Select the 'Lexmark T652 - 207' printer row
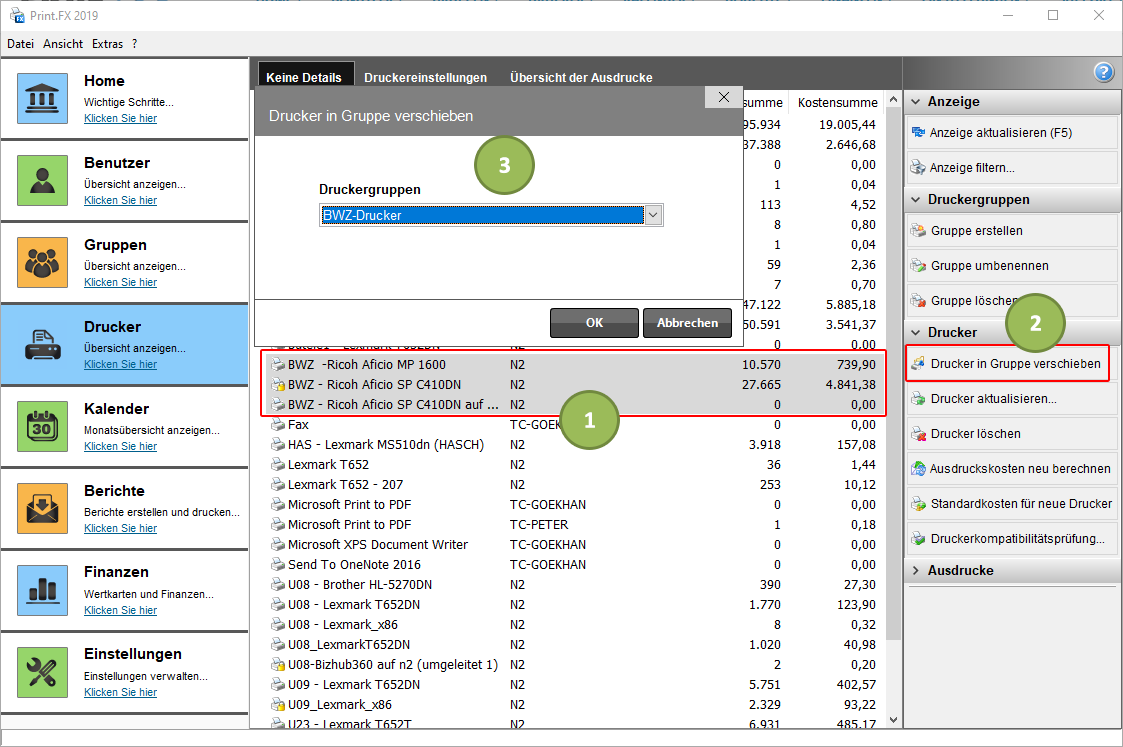Image resolution: width=1123 pixels, height=747 pixels. 574,485
